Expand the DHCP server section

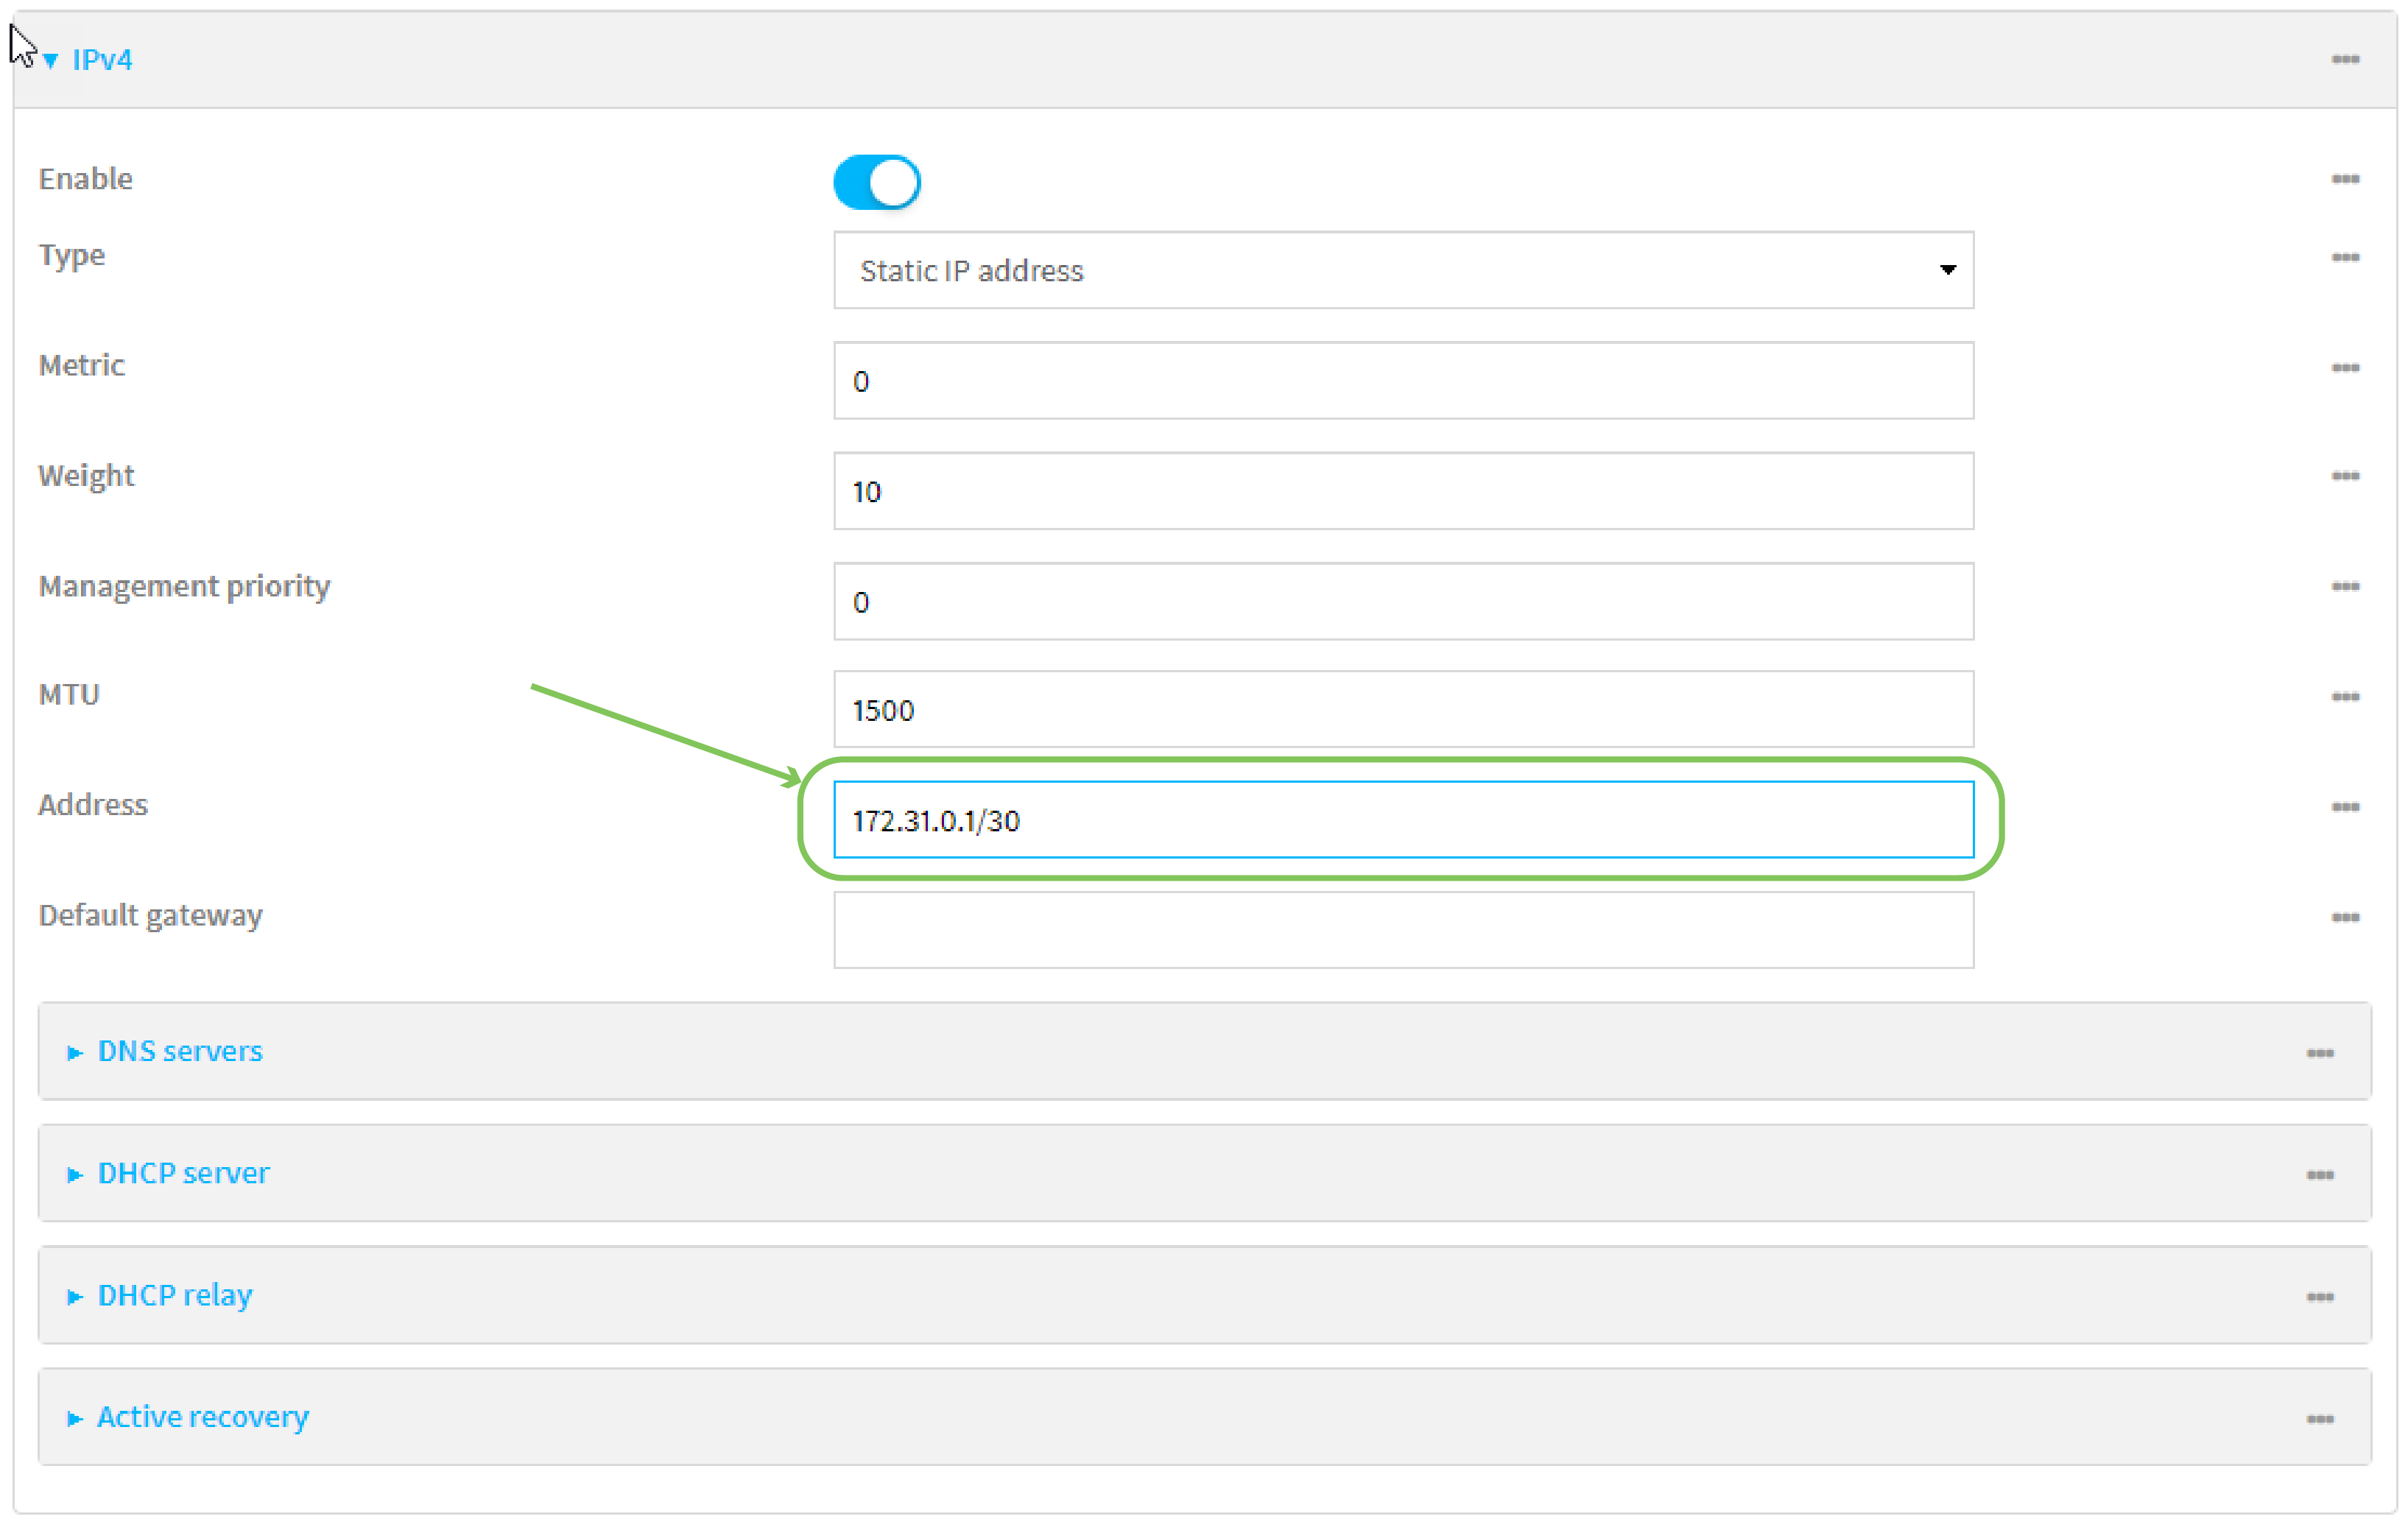183,1173
